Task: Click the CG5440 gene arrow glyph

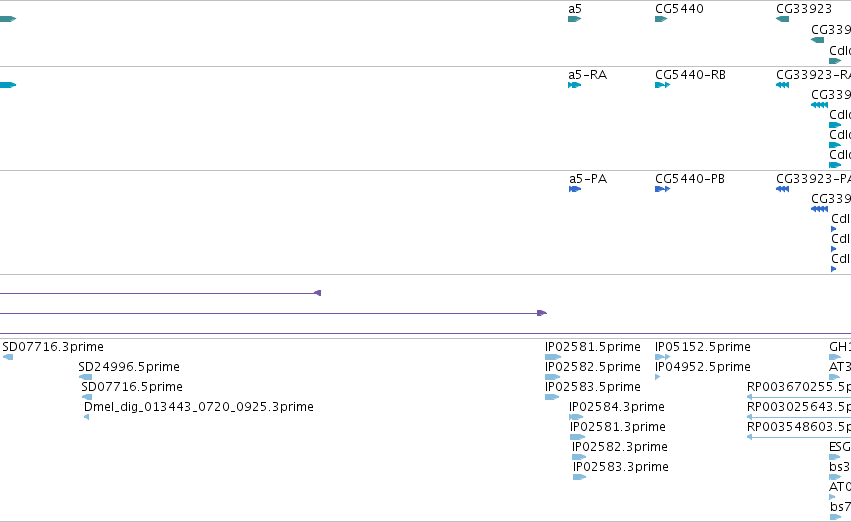Action: 661,19
